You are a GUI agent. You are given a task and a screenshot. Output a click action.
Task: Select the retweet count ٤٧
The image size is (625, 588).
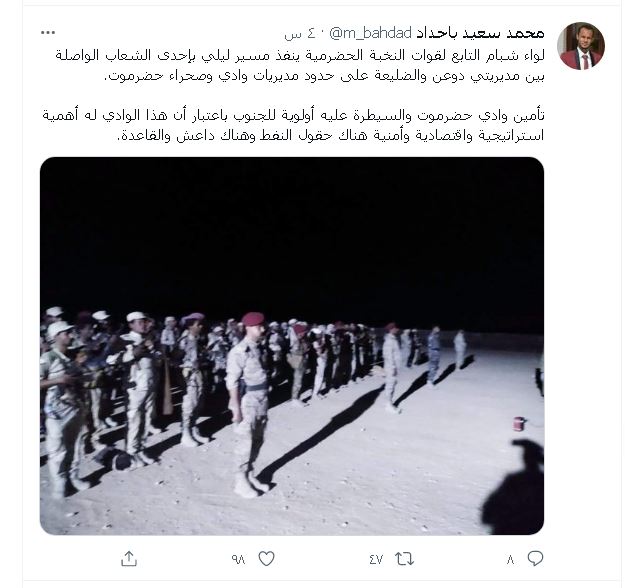tap(375, 560)
